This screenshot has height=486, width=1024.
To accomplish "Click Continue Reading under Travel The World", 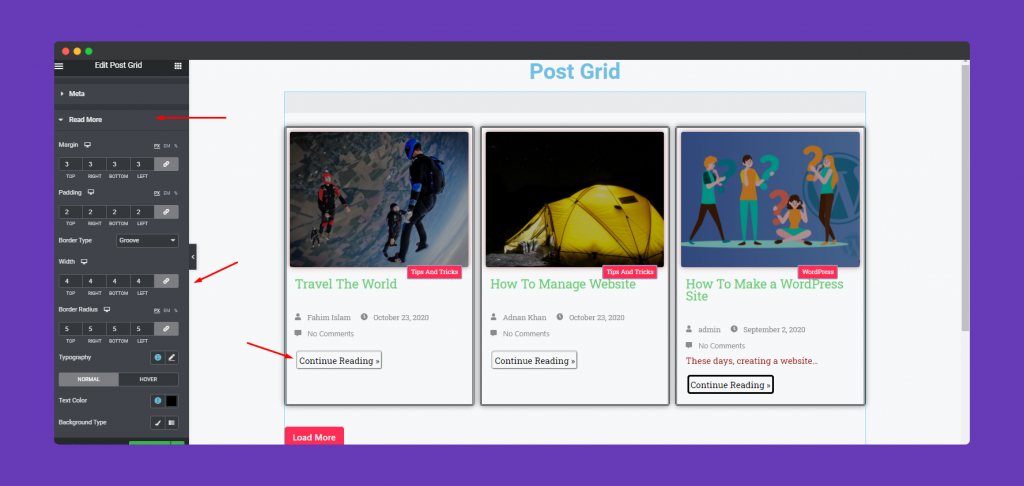I will tap(339, 361).
